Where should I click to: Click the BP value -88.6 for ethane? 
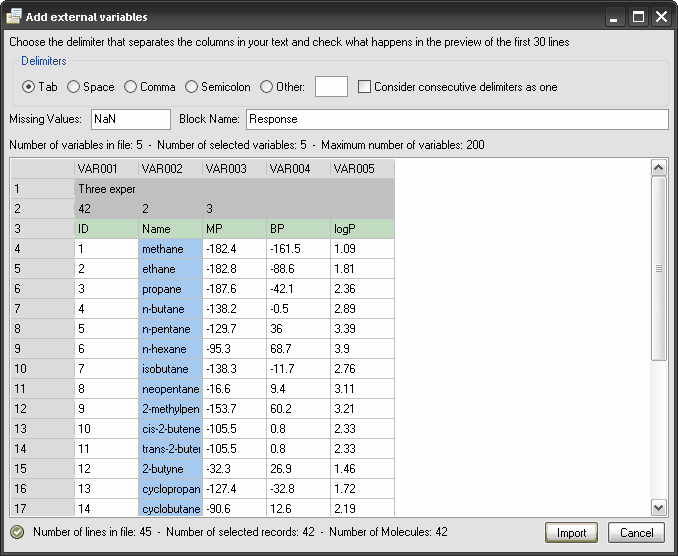click(x=298, y=269)
